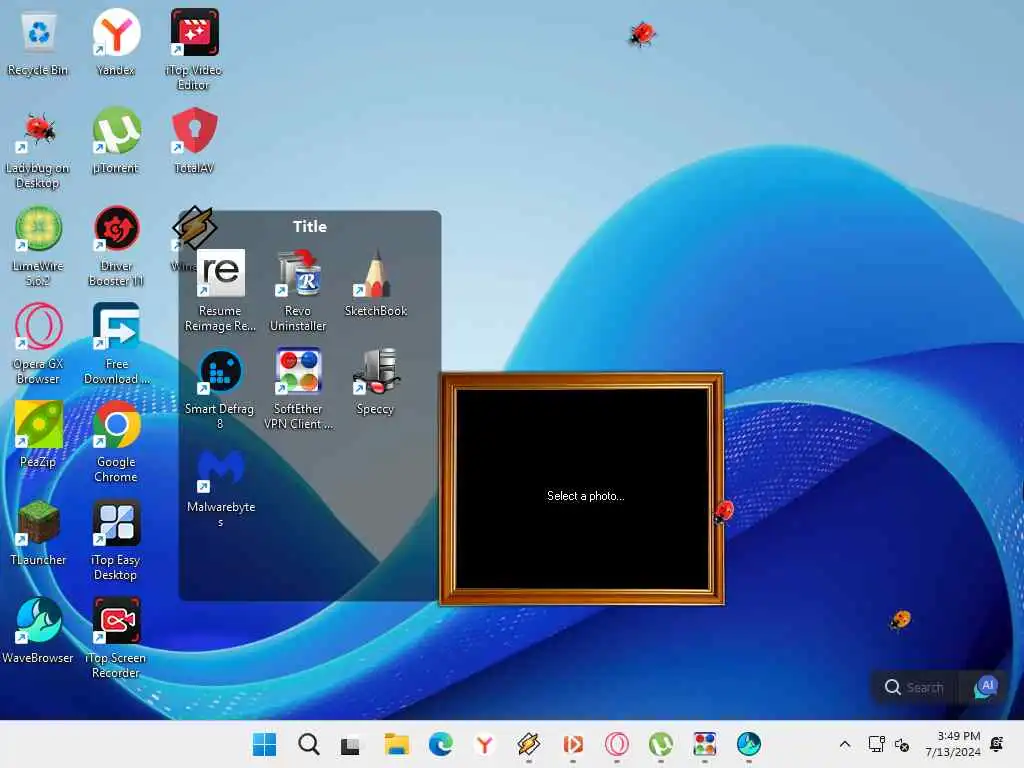This screenshot has width=1024, height=768.
Task: Select the SketchBook pencil icon
Action: pos(376,273)
